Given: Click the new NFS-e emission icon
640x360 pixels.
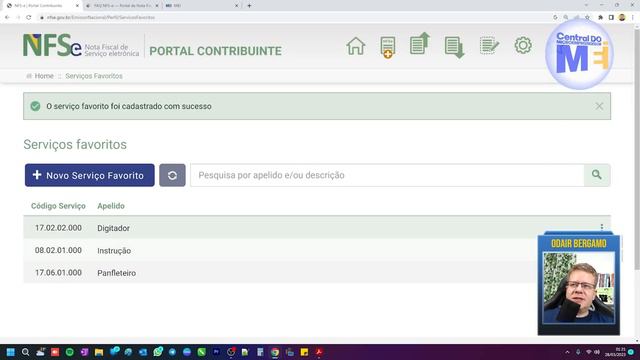Looking at the screenshot, I should [x=387, y=47].
